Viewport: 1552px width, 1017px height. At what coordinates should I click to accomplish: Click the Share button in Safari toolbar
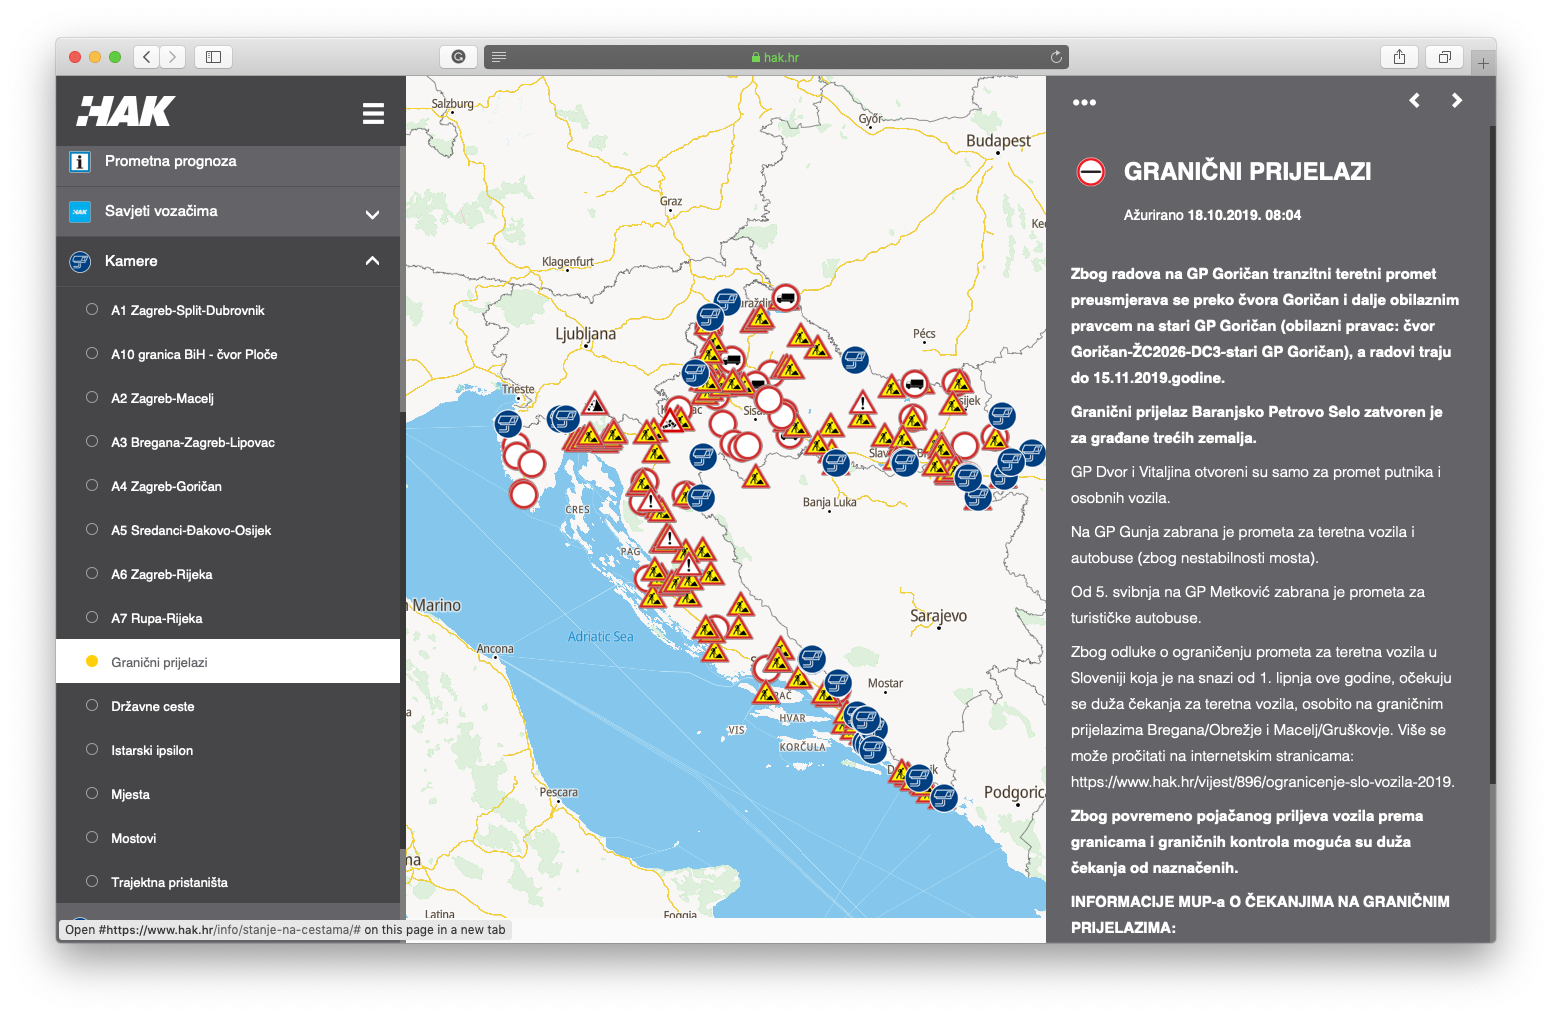[x=1399, y=57]
